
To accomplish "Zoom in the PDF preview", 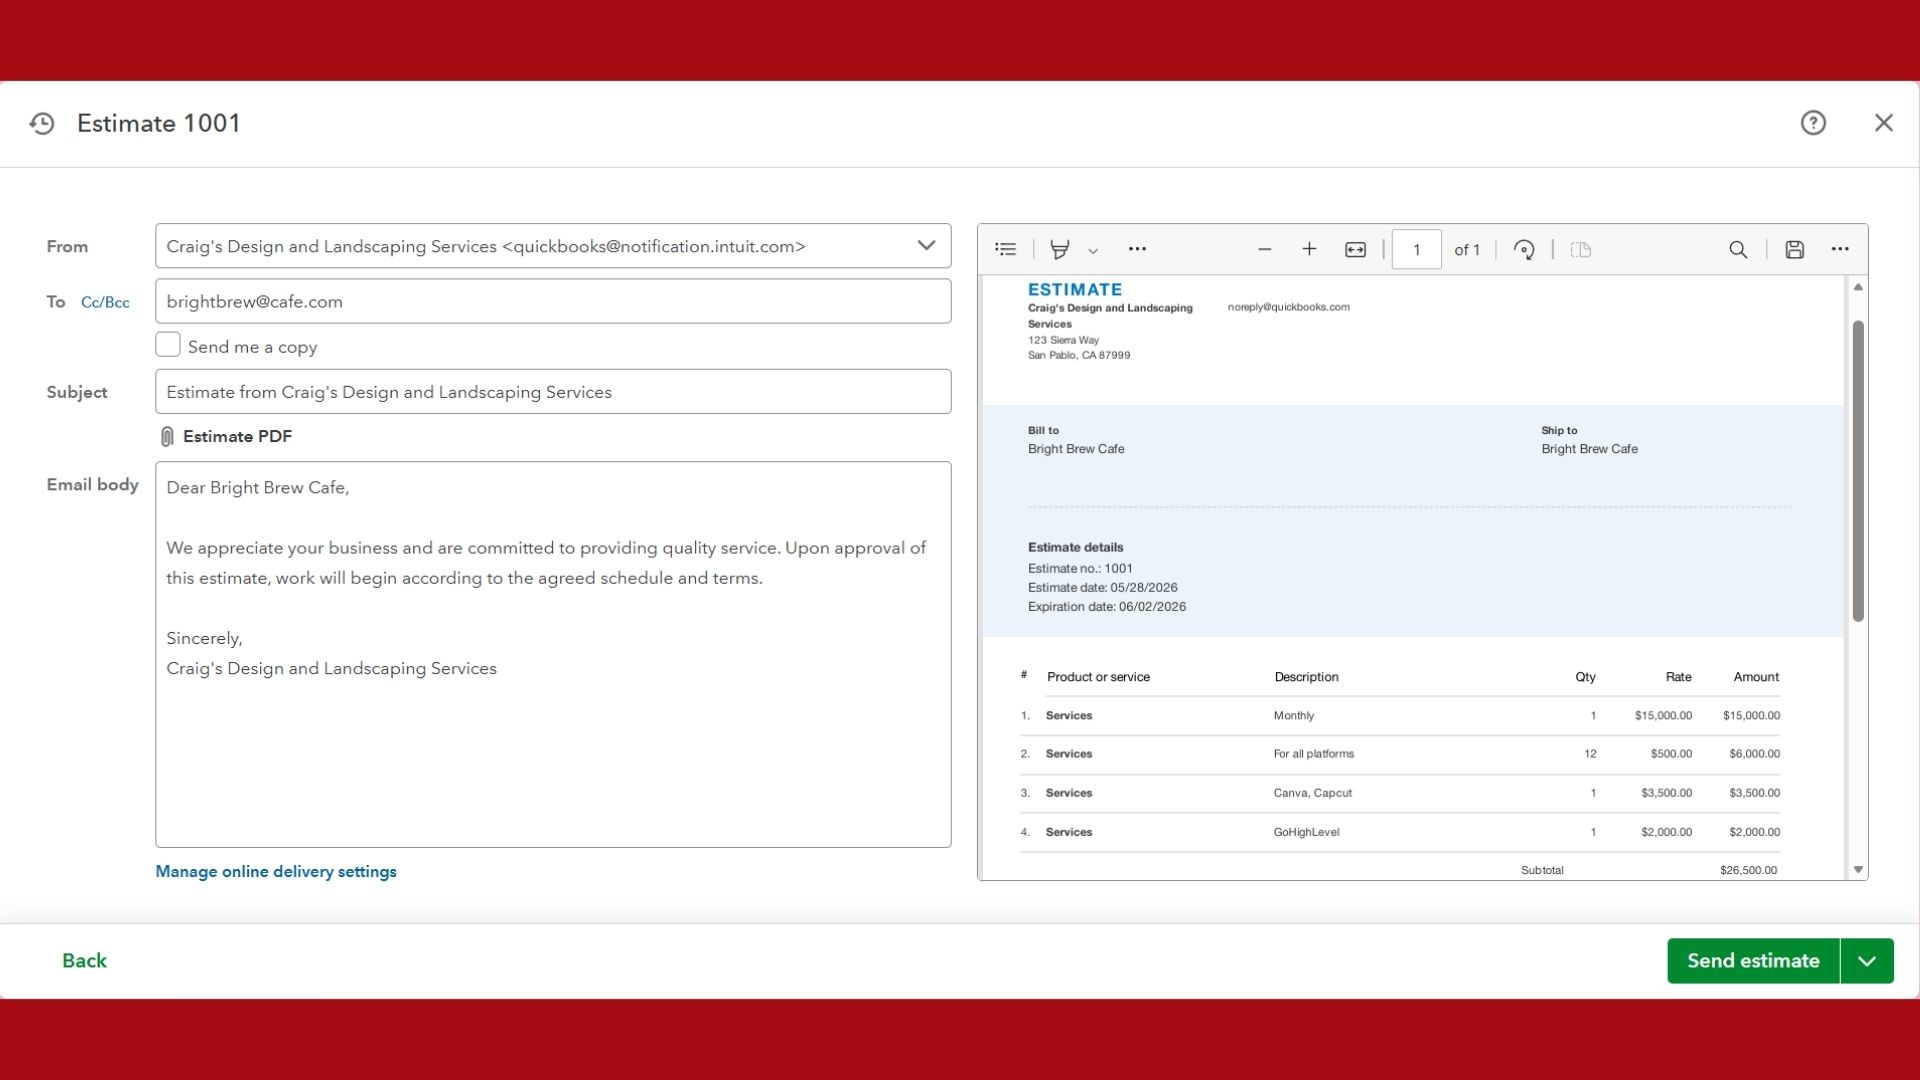I will point(1309,249).
